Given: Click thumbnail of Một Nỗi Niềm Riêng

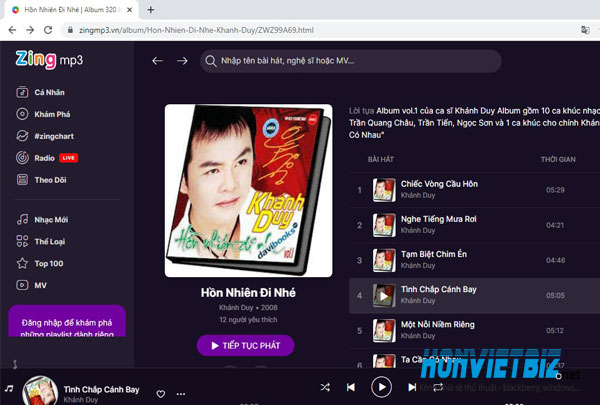Looking at the screenshot, I should tap(384, 331).
